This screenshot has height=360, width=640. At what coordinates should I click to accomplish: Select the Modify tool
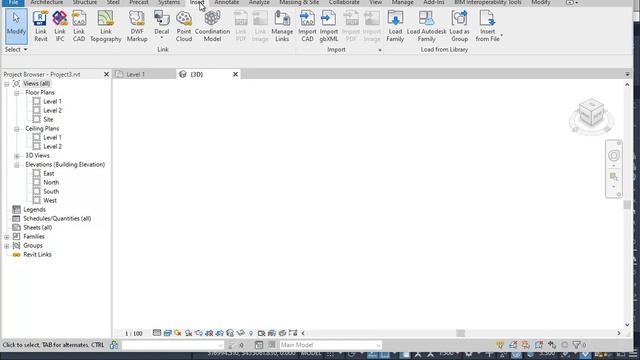(16, 27)
